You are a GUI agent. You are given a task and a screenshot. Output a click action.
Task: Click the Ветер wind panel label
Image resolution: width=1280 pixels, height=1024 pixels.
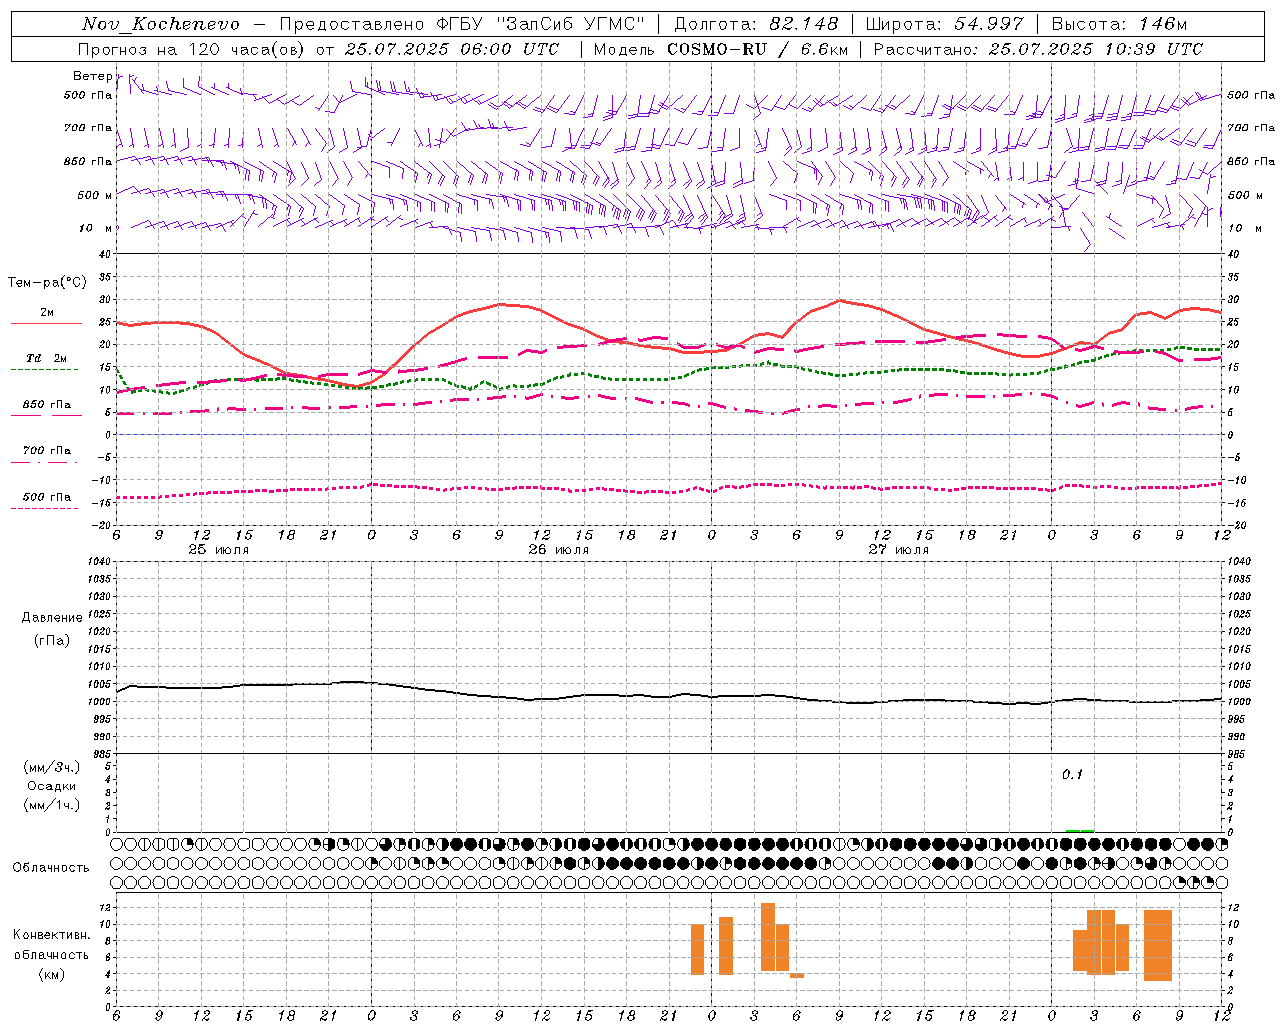93,76
